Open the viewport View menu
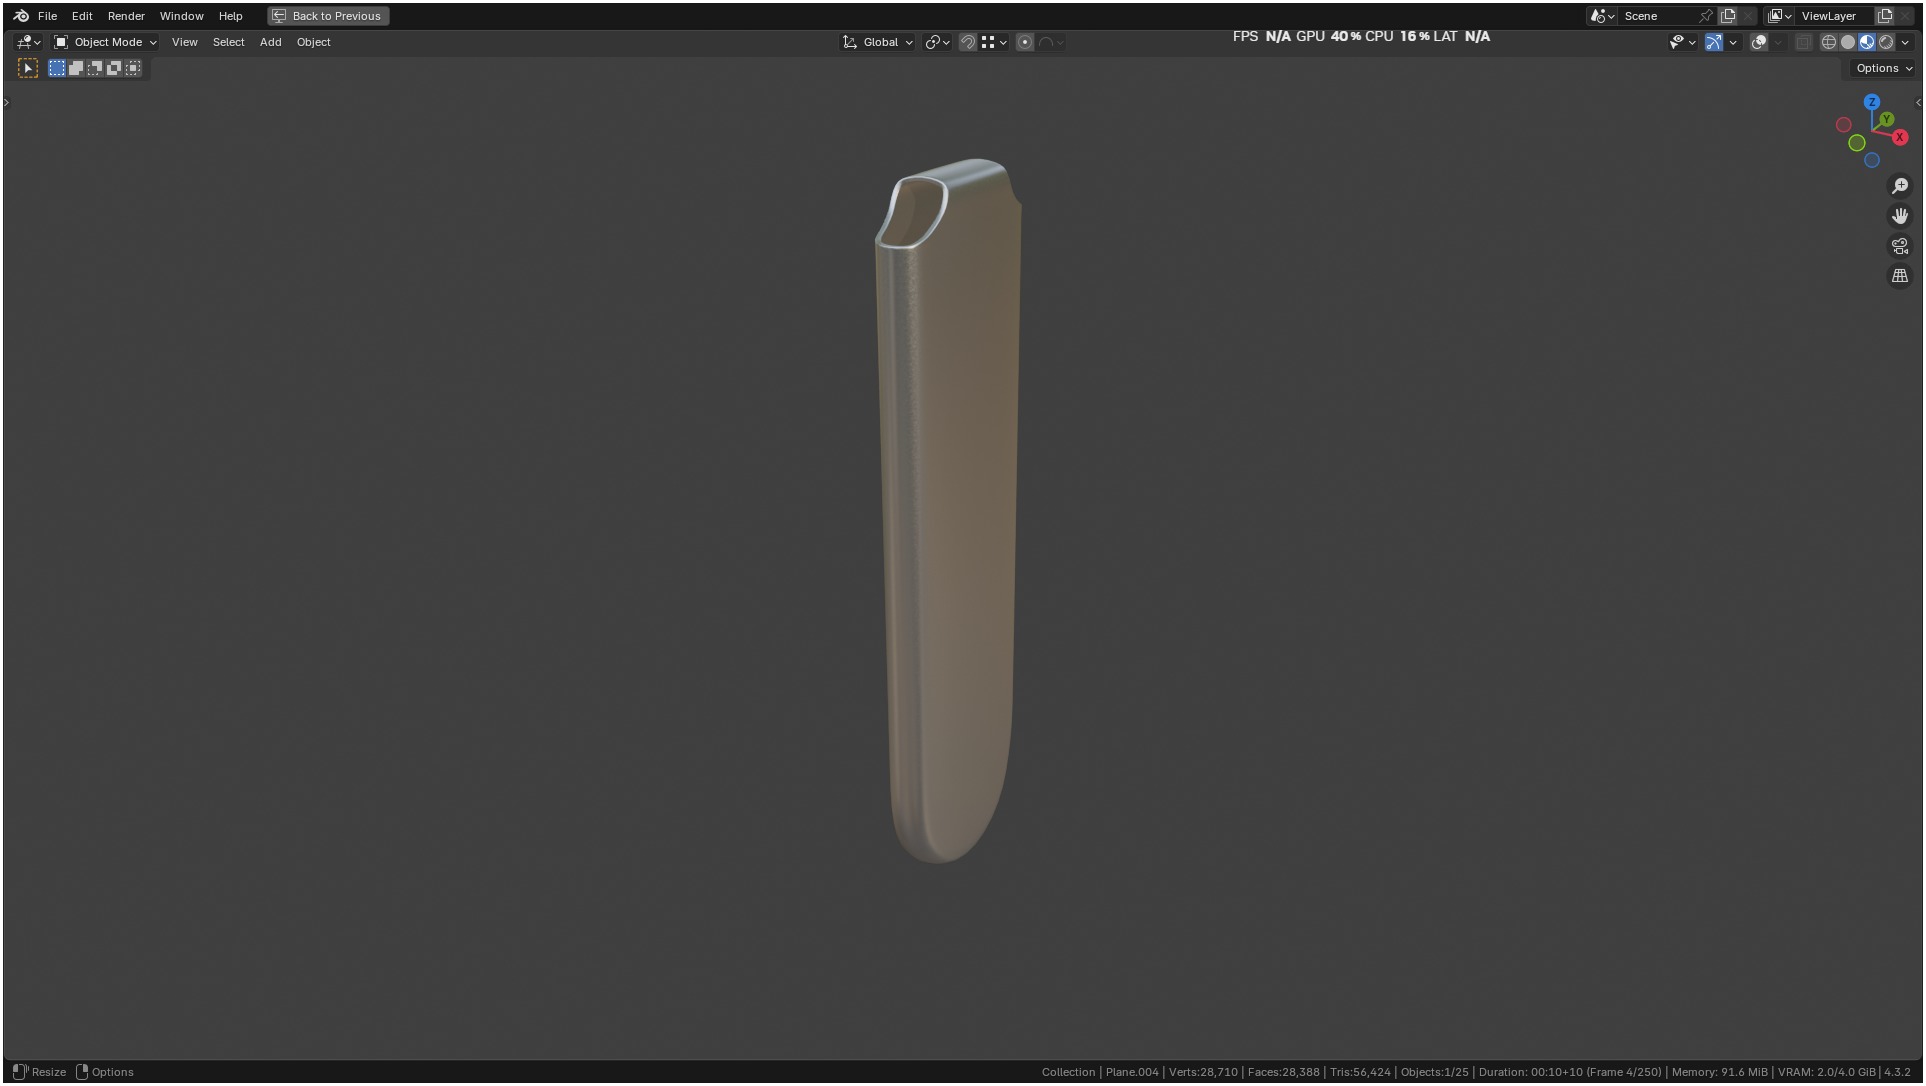 (x=184, y=42)
